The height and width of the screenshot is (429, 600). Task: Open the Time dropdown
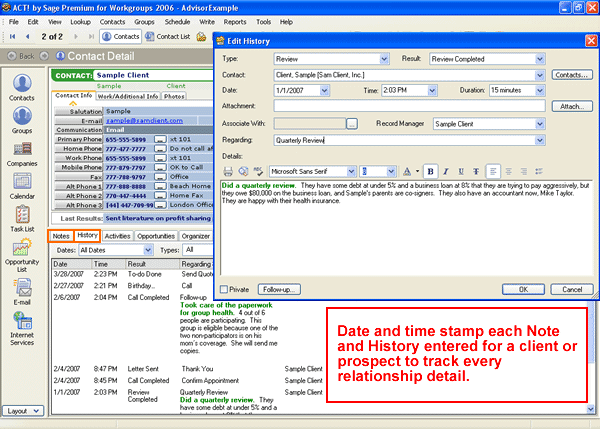tap(432, 90)
